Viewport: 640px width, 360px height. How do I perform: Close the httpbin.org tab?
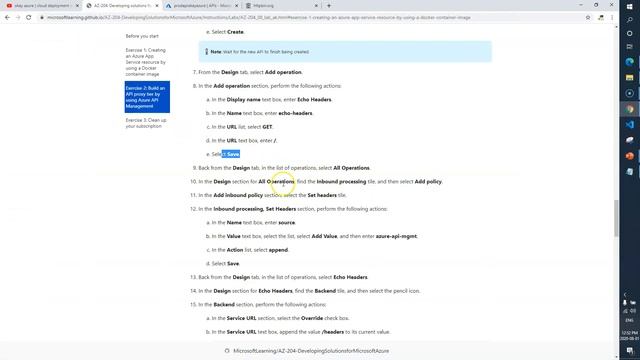pos(316,6)
